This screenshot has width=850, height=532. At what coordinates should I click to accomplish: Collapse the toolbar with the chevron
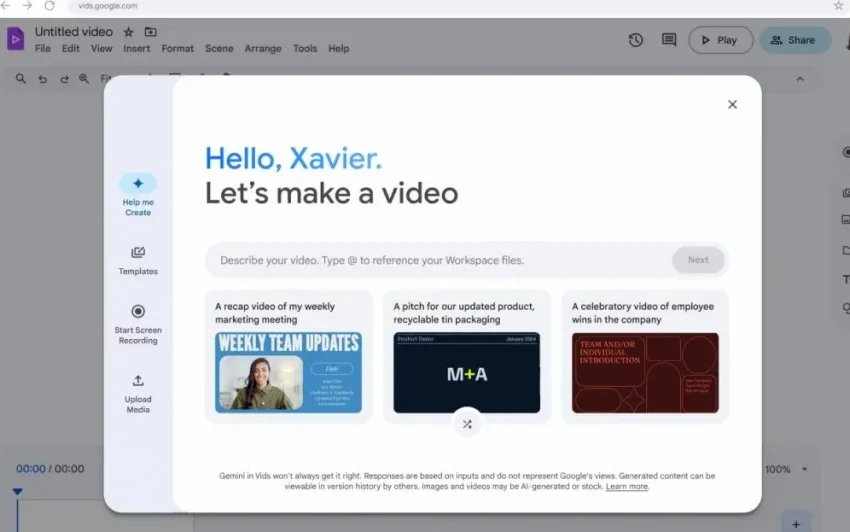(799, 79)
